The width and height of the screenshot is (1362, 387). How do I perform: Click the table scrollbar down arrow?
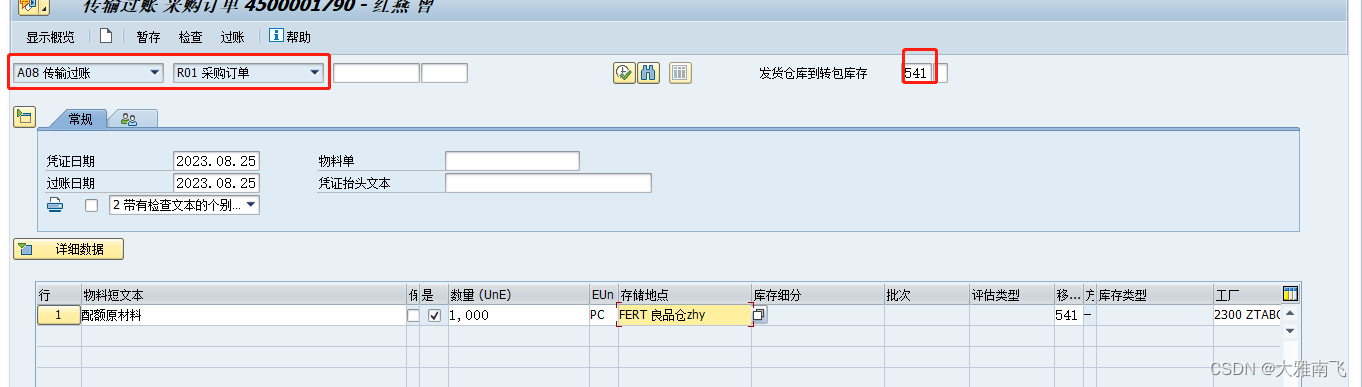click(1290, 330)
